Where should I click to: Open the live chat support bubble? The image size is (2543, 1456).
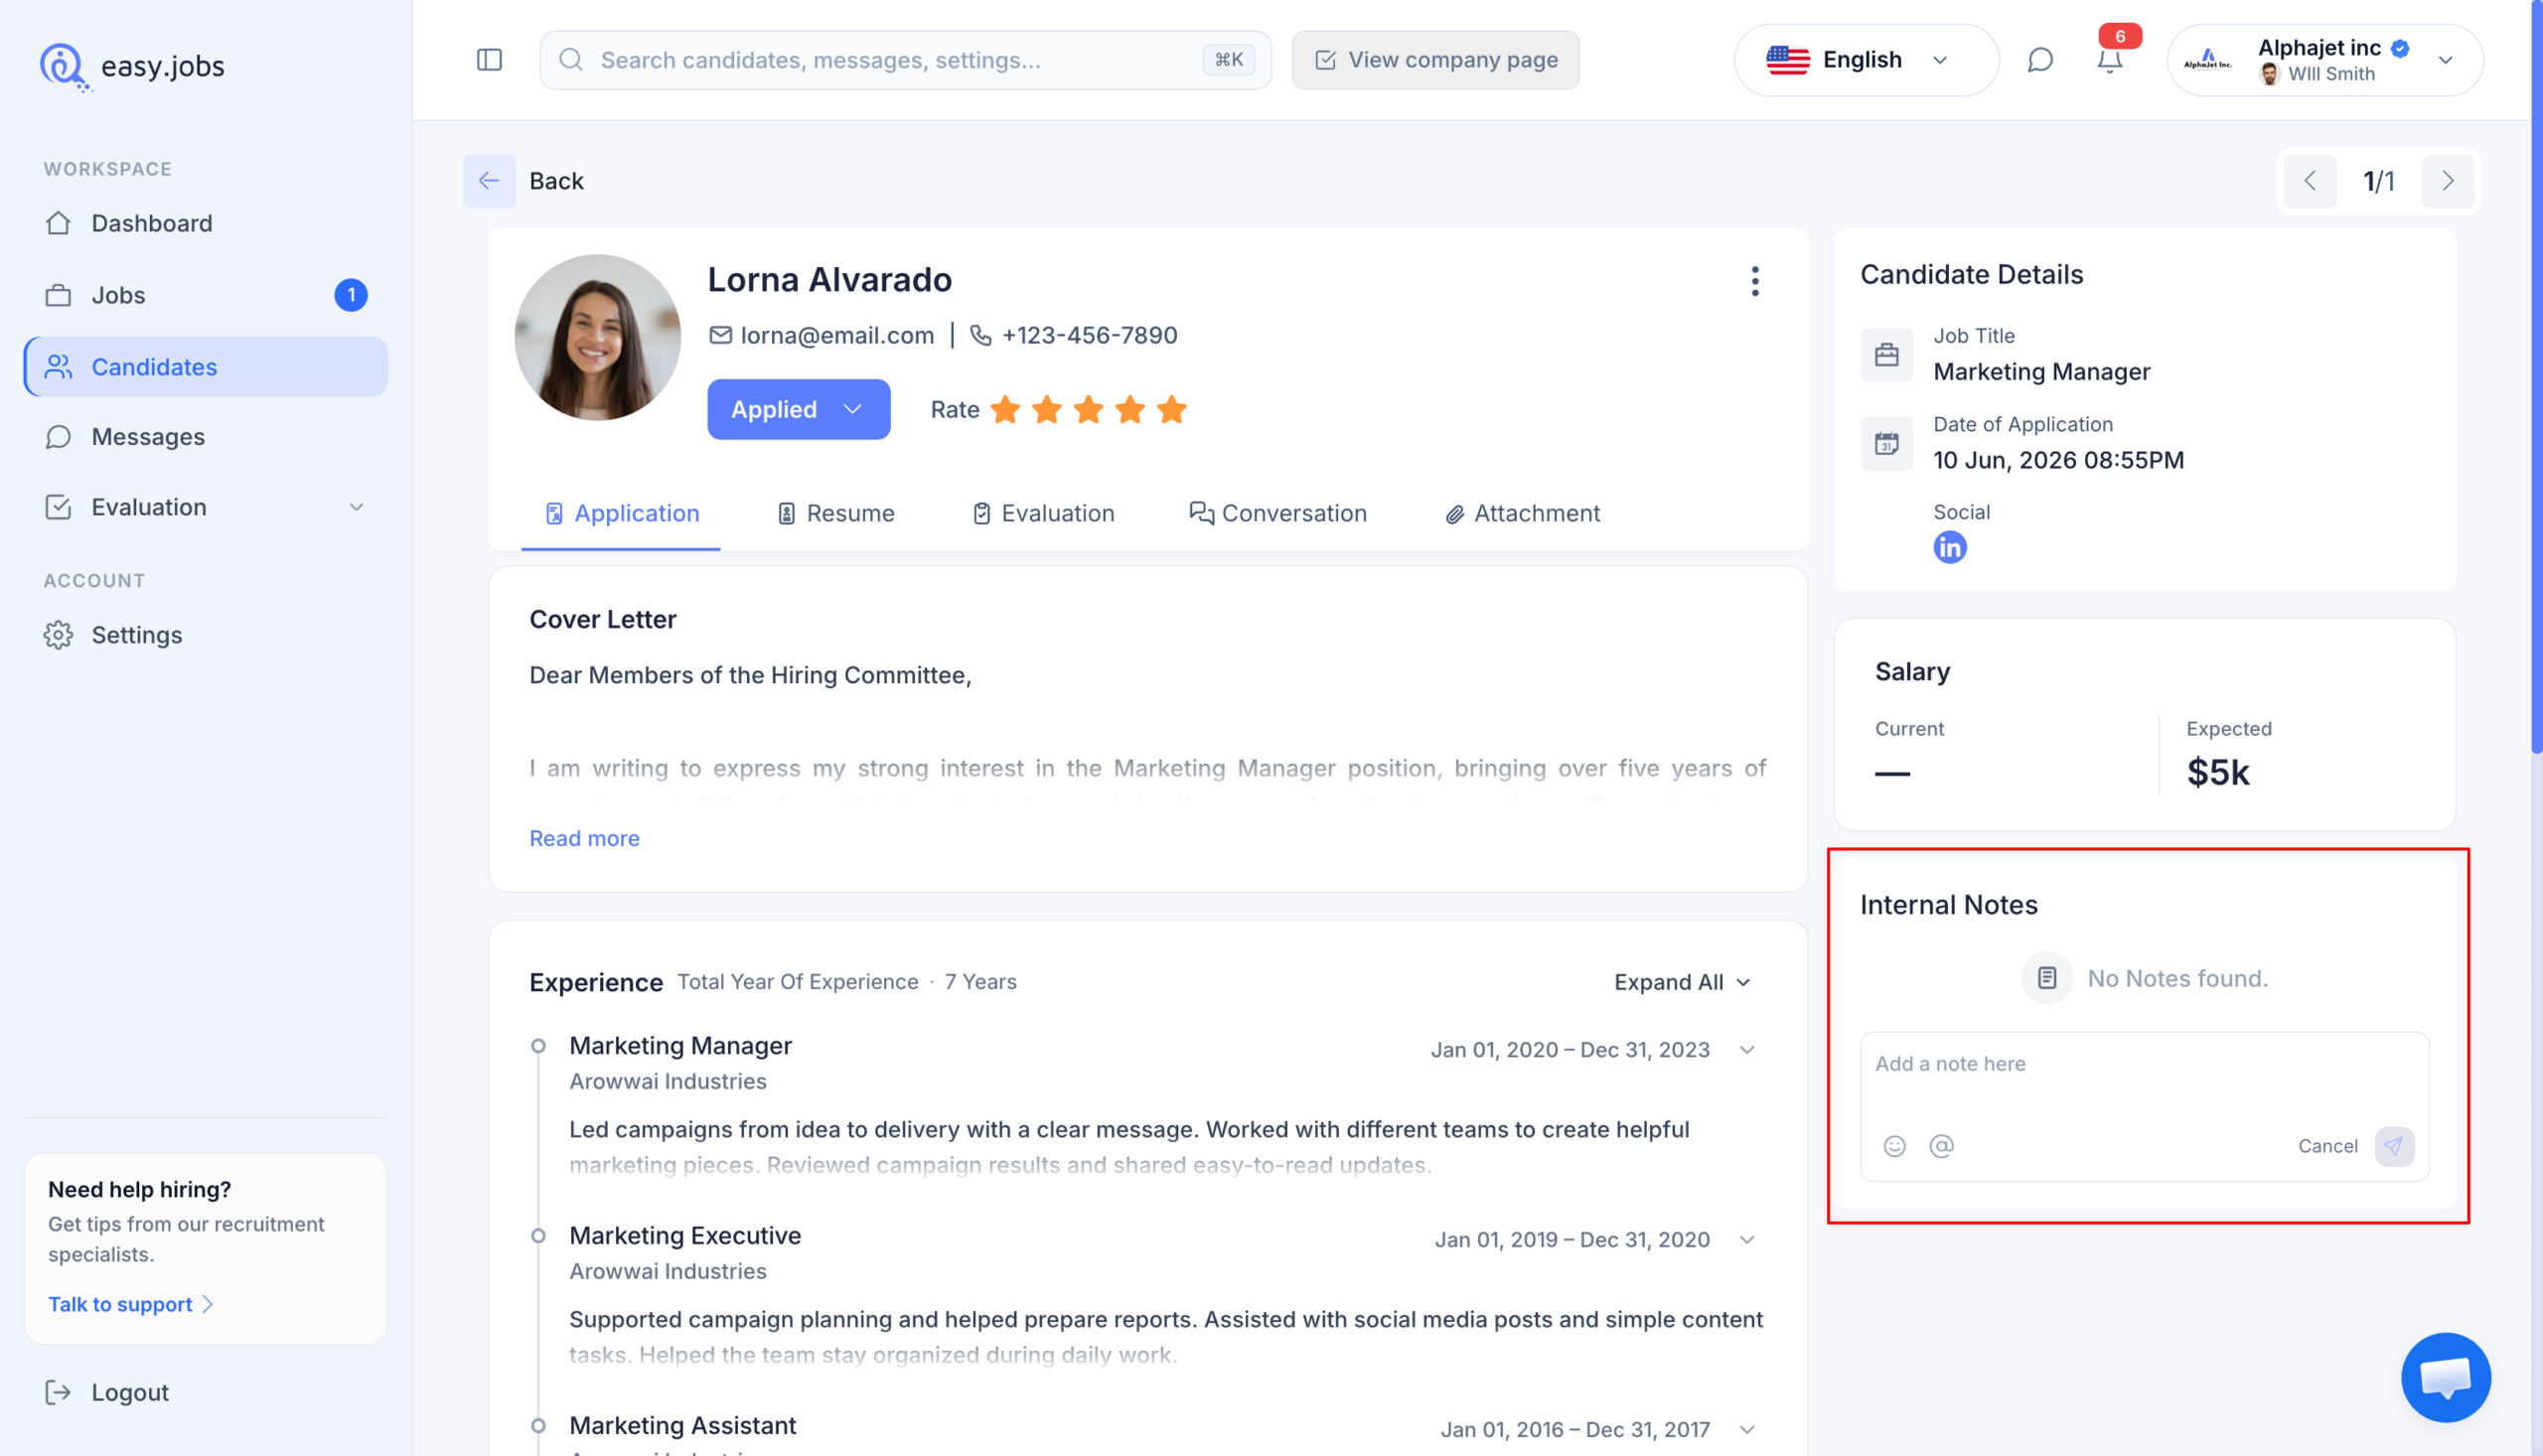[2445, 1377]
